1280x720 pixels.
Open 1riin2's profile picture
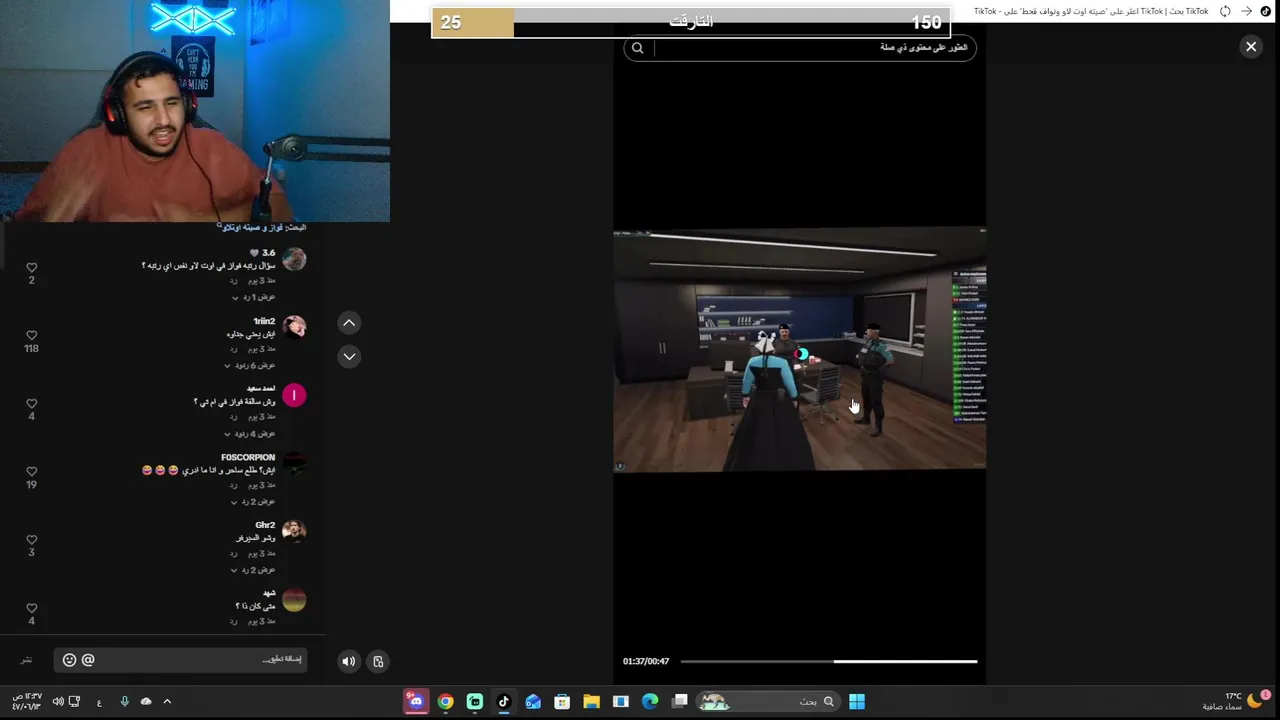[294, 327]
